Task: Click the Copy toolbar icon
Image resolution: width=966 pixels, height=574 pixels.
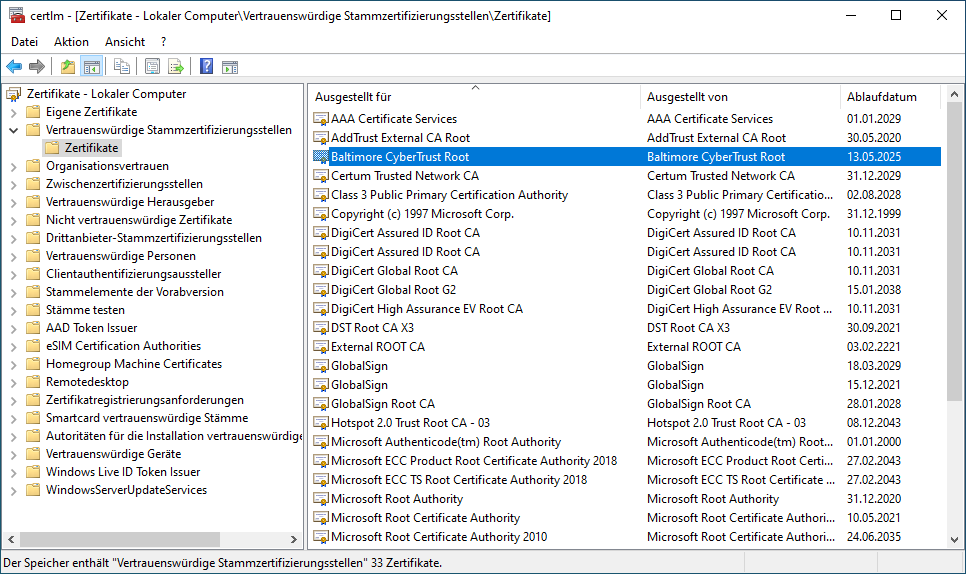Action: (x=122, y=67)
